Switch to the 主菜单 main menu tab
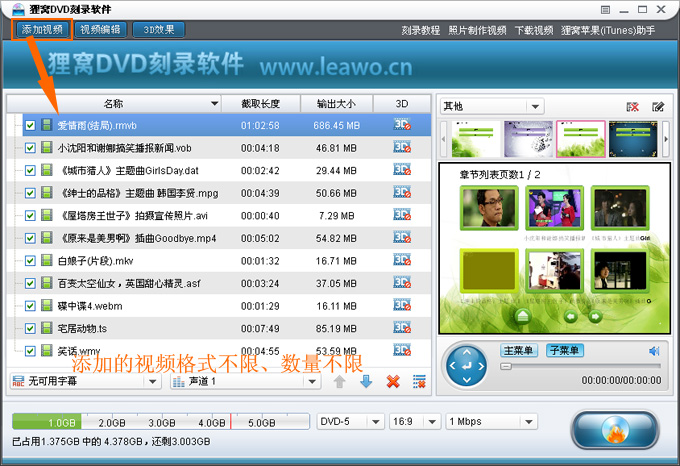Image resolution: width=680 pixels, height=466 pixels. 519,350
